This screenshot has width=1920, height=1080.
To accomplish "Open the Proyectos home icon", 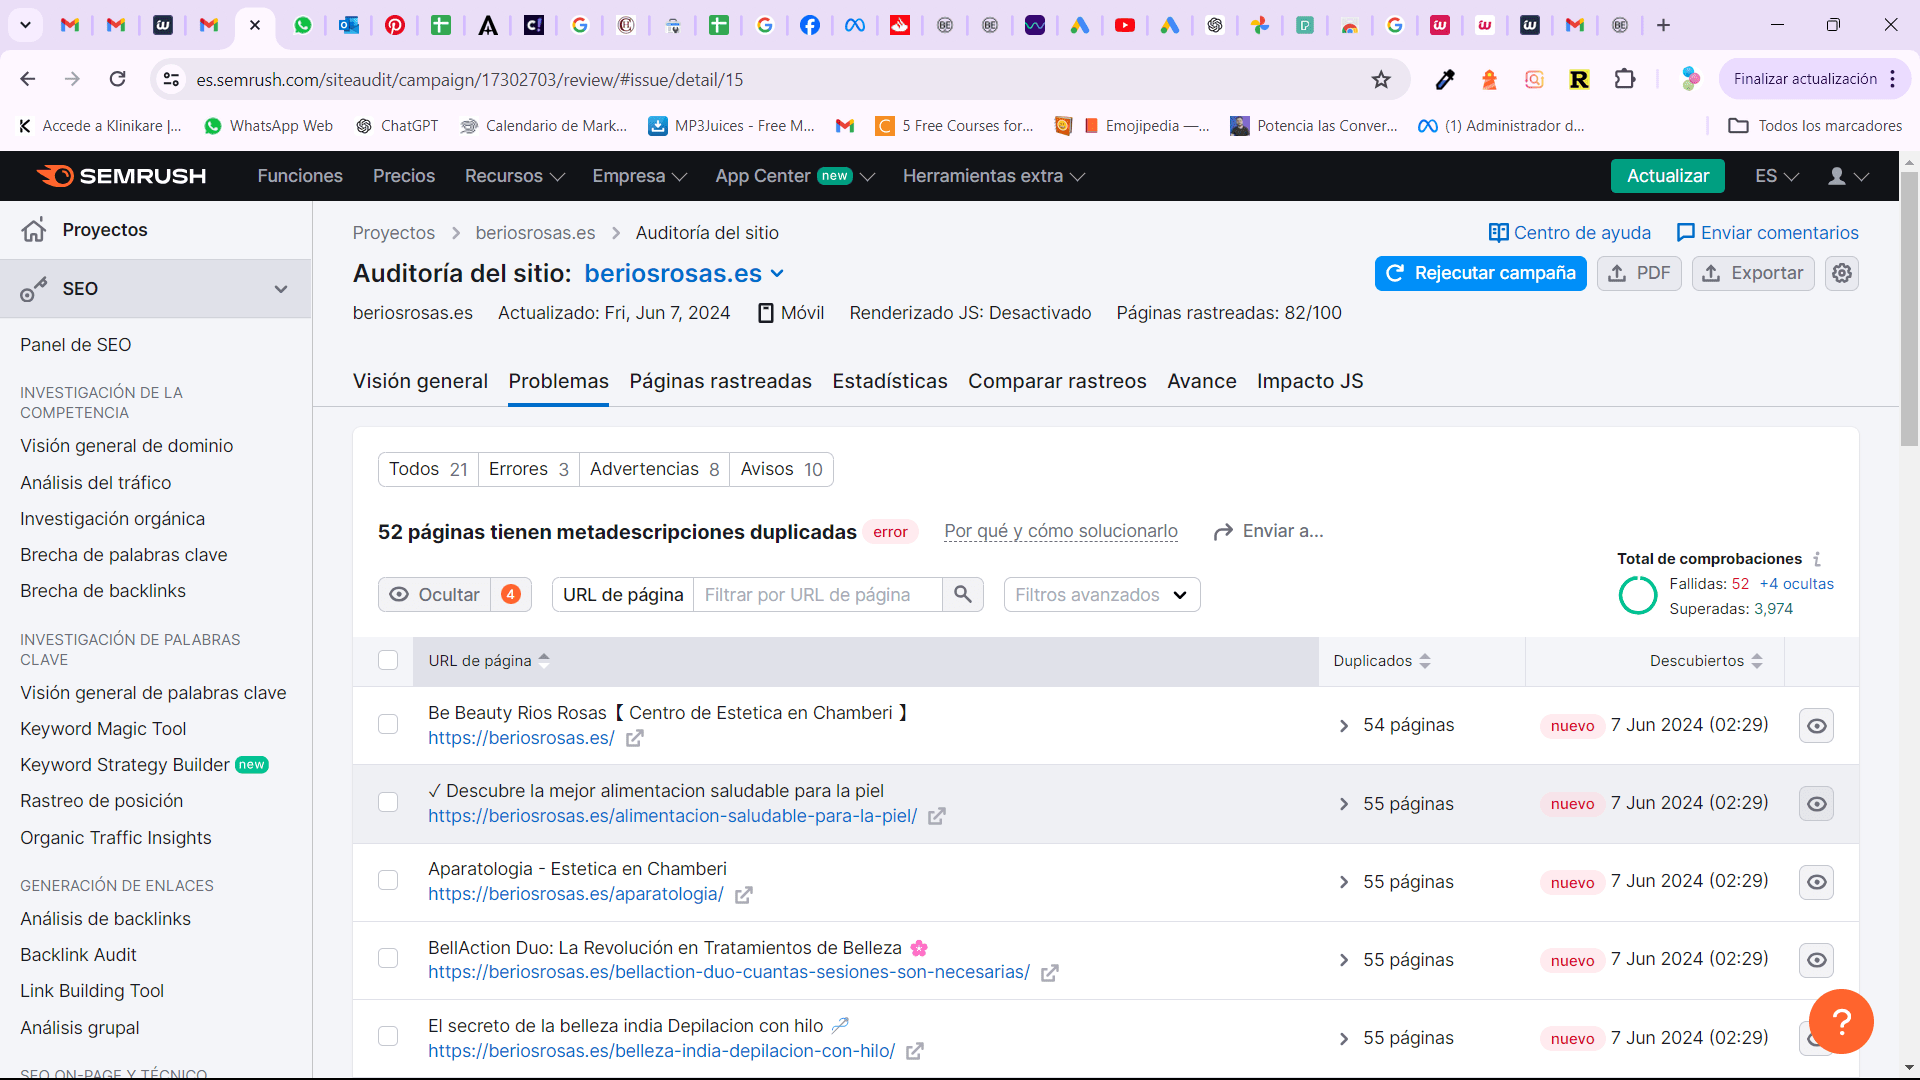I will [34, 230].
